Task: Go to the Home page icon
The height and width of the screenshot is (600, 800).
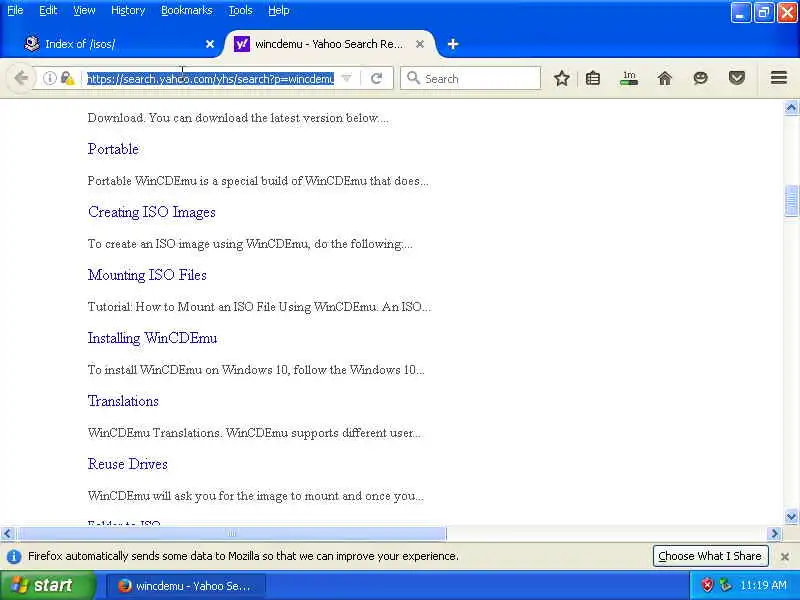Action: [x=665, y=78]
